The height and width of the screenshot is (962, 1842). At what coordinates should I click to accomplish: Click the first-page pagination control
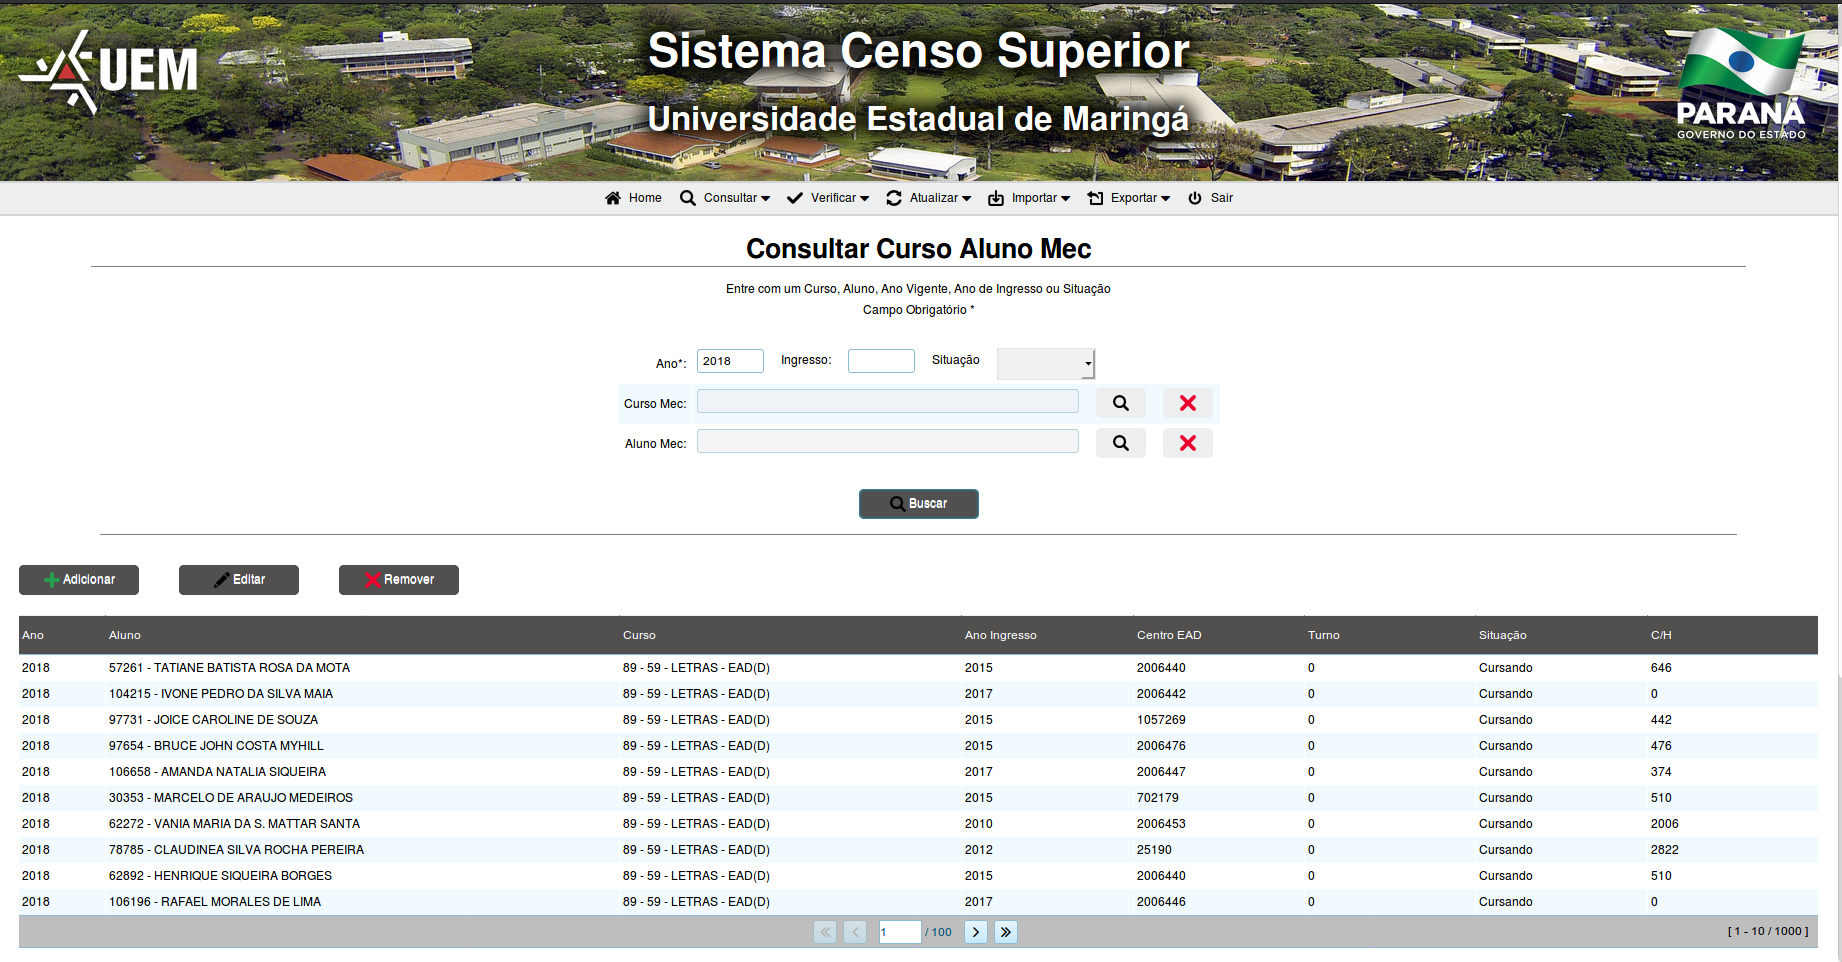[x=824, y=931]
